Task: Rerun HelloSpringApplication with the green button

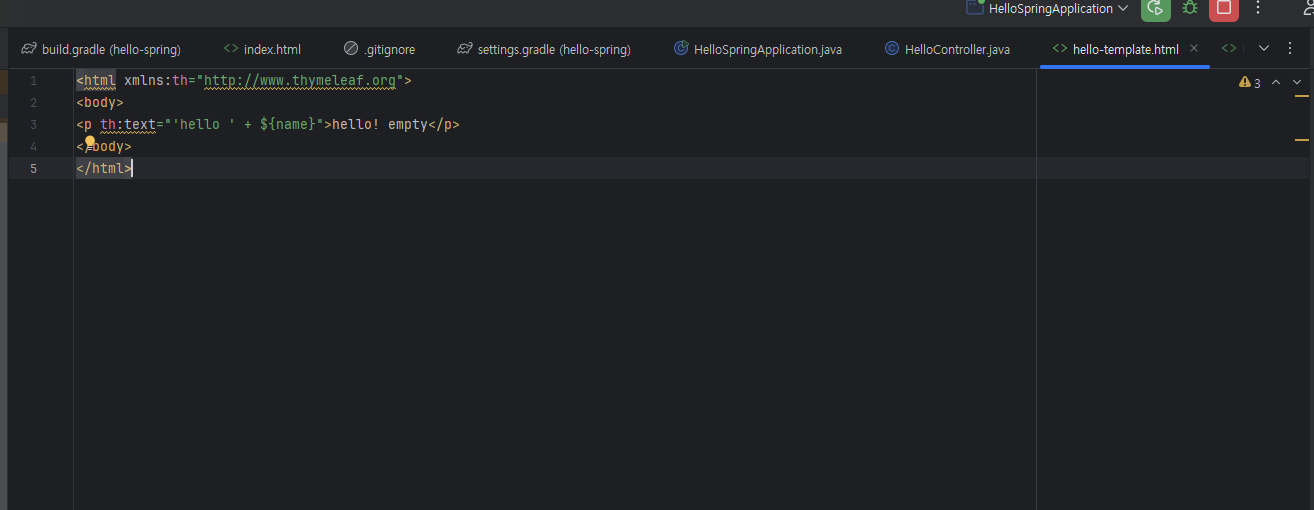Action: [x=1155, y=8]
